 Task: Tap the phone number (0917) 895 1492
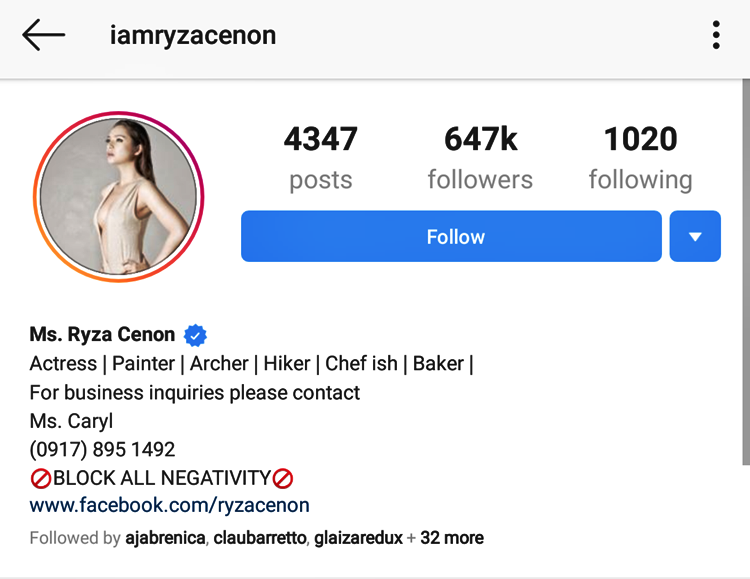(x=102, y=449)
